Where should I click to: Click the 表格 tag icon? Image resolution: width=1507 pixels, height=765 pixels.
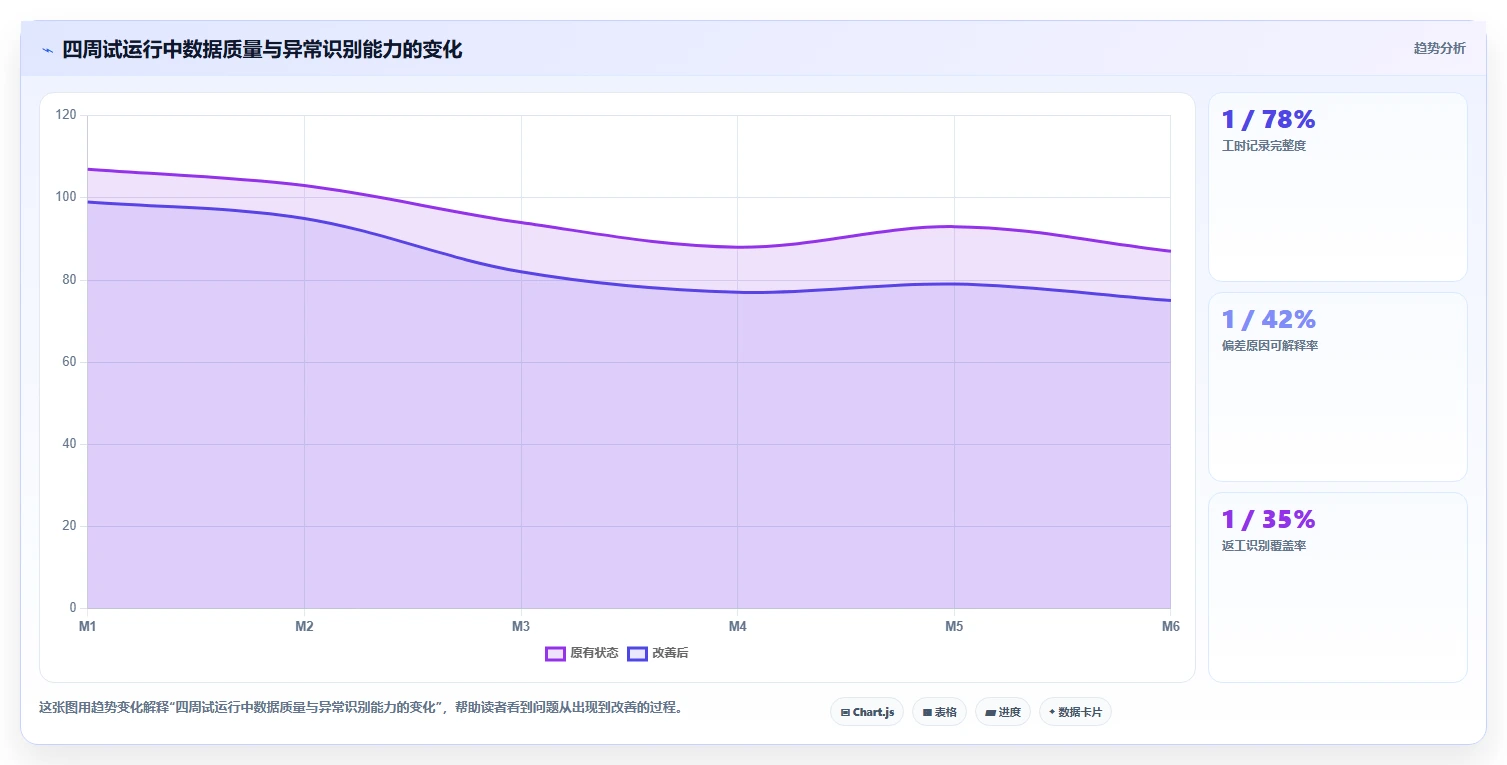(x=927, y=712)
